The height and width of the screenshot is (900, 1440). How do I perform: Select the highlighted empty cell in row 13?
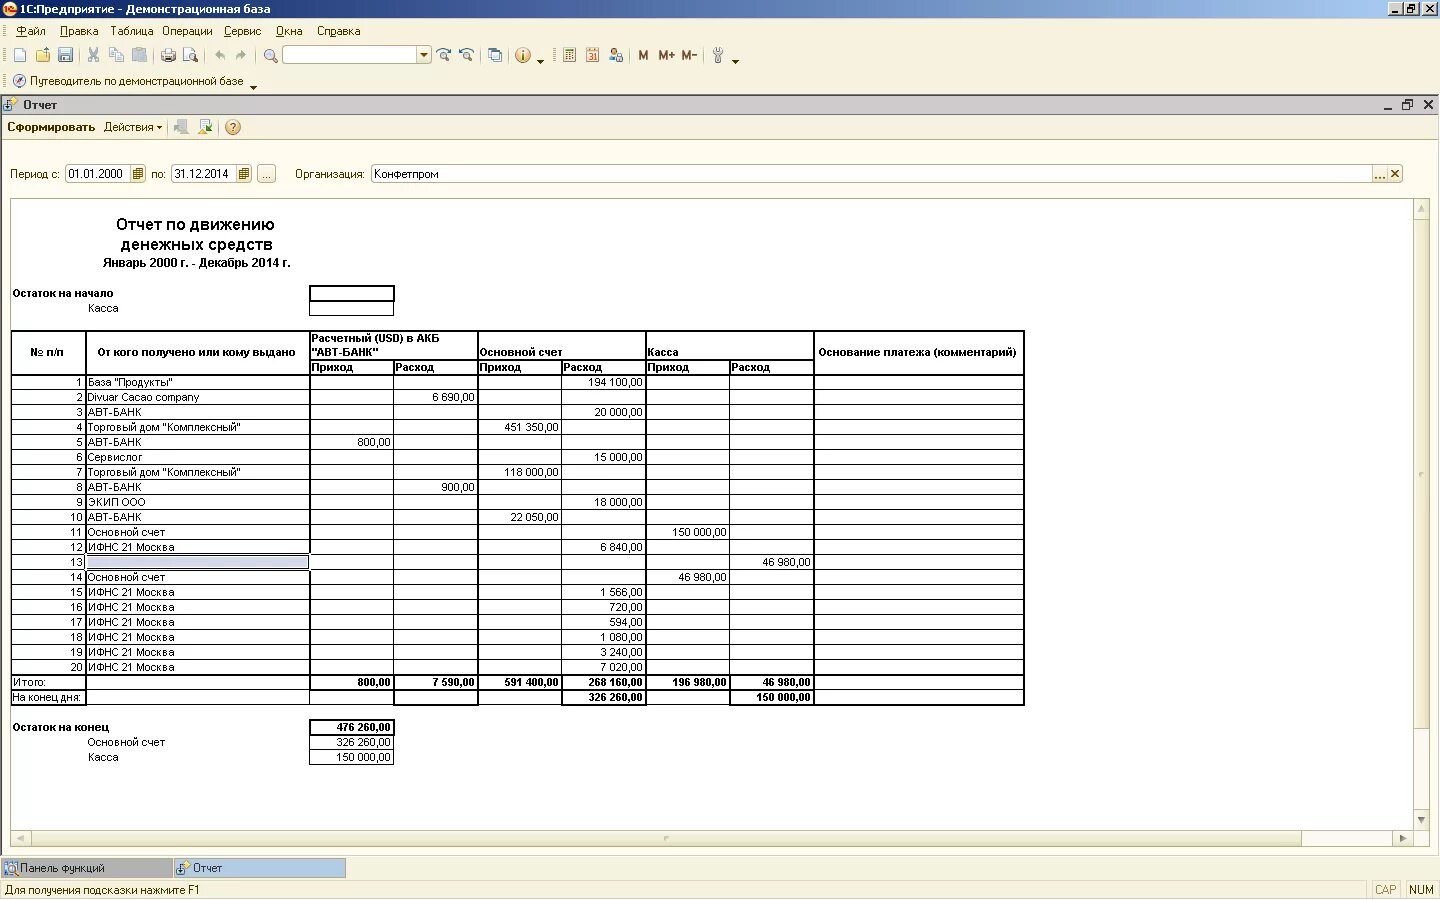point(198,562)
